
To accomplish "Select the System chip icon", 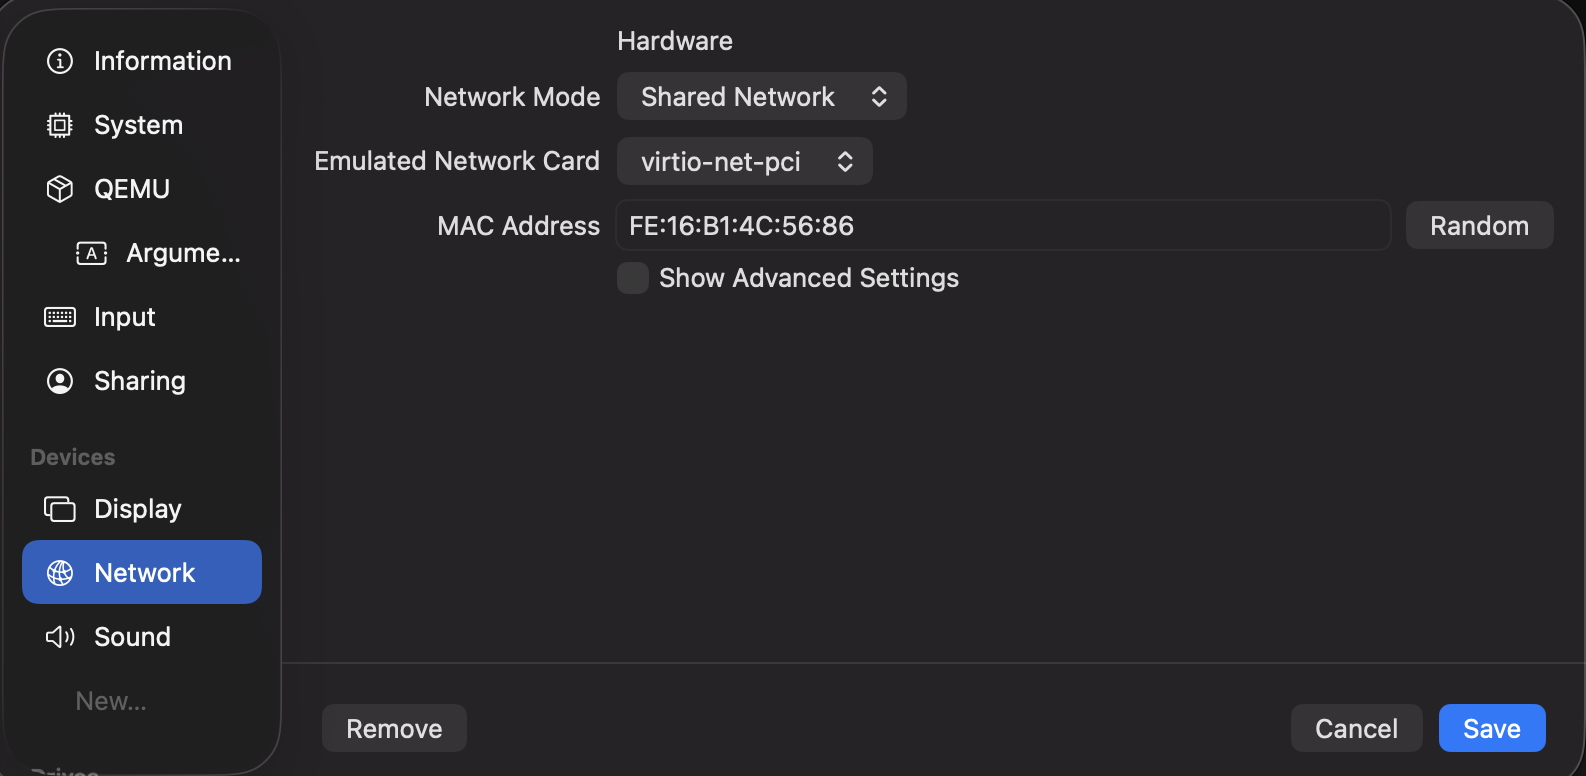I will 60,125.
